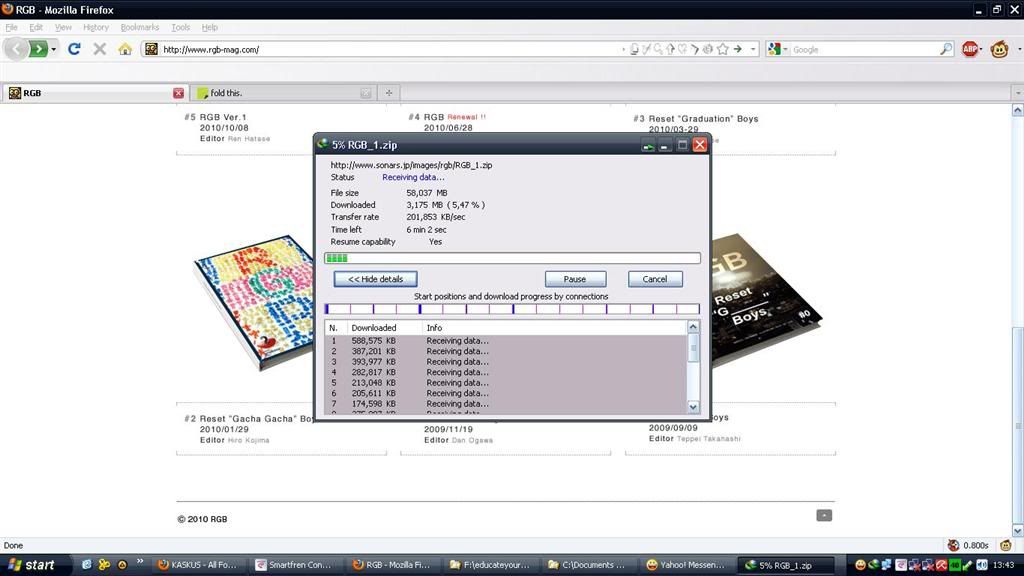Open the back/forward history dropdown arrow
Viewport: 1024px width, 576px height.
click(54, 49)
